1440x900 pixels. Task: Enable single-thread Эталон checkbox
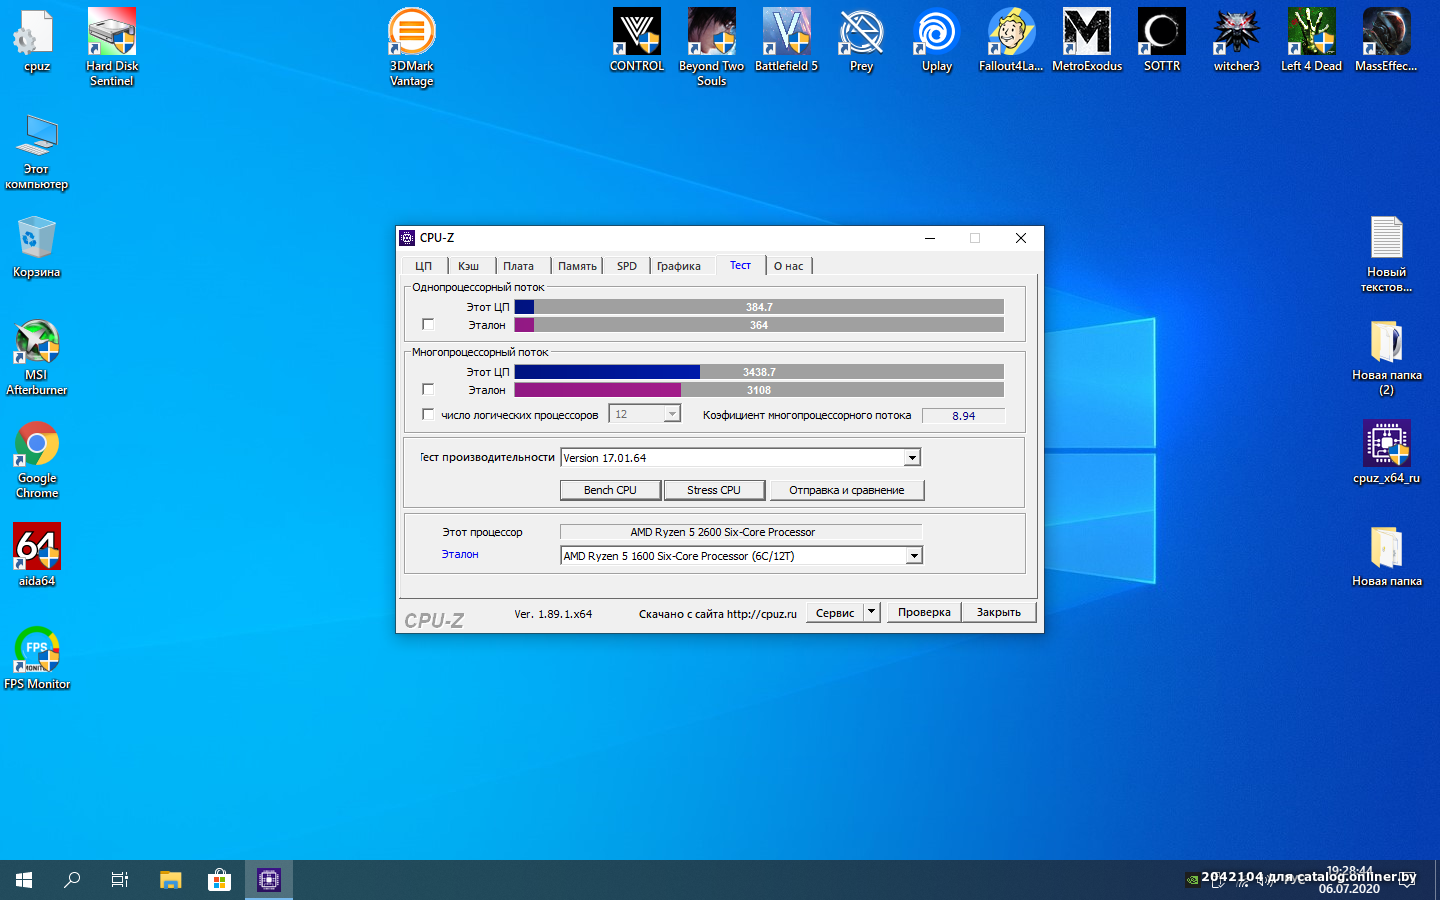click(x=428, y=324)
